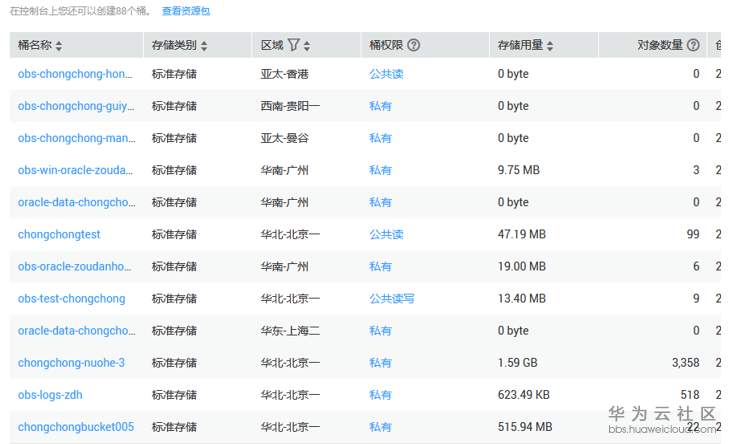730x444 pixels.
Task: Click 私有 permission for obs-win-oracle-zouda
Action: coord(380,170)
